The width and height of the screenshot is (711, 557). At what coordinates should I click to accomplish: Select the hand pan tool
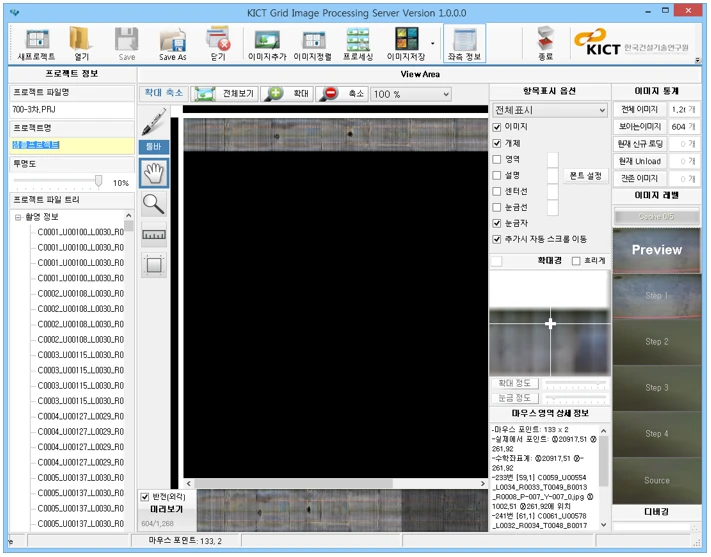[154, 173]
